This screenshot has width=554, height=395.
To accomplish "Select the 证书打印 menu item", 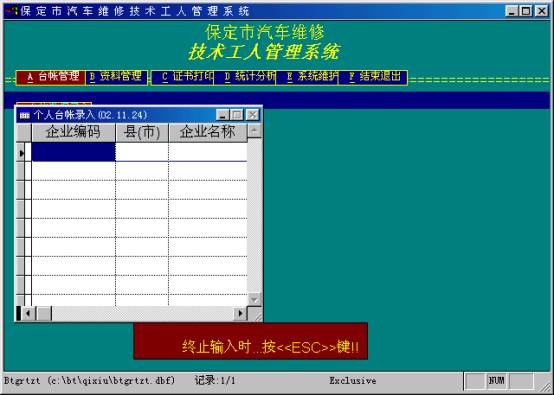I will pos(183,77).
